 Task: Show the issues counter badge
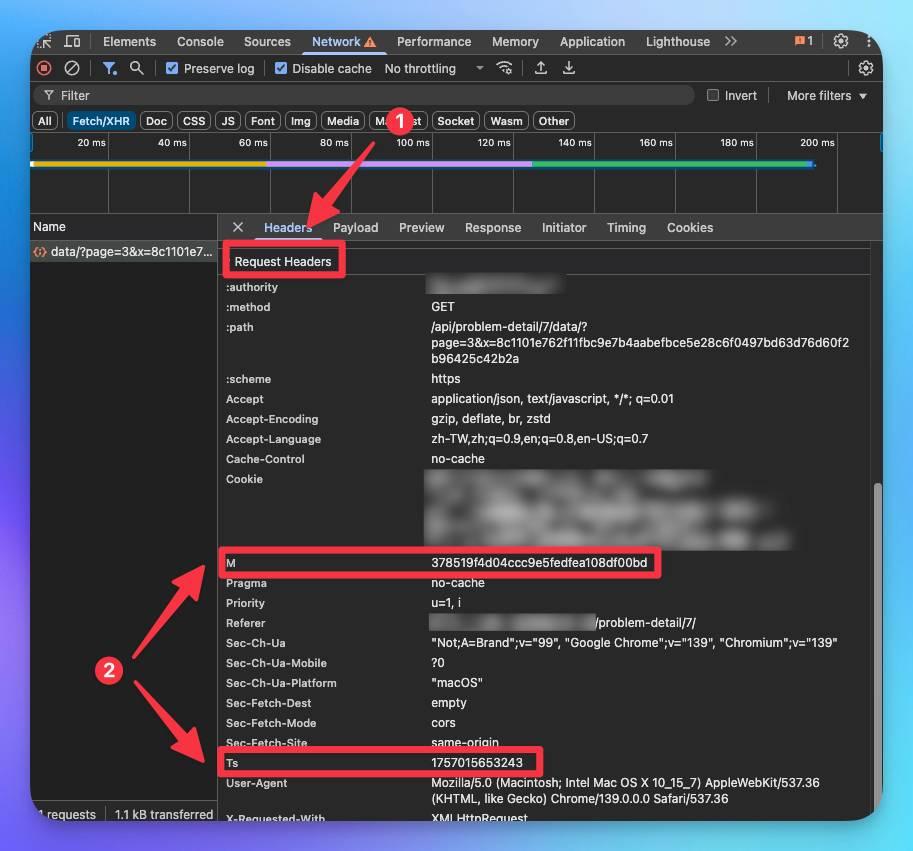(804, 41)
